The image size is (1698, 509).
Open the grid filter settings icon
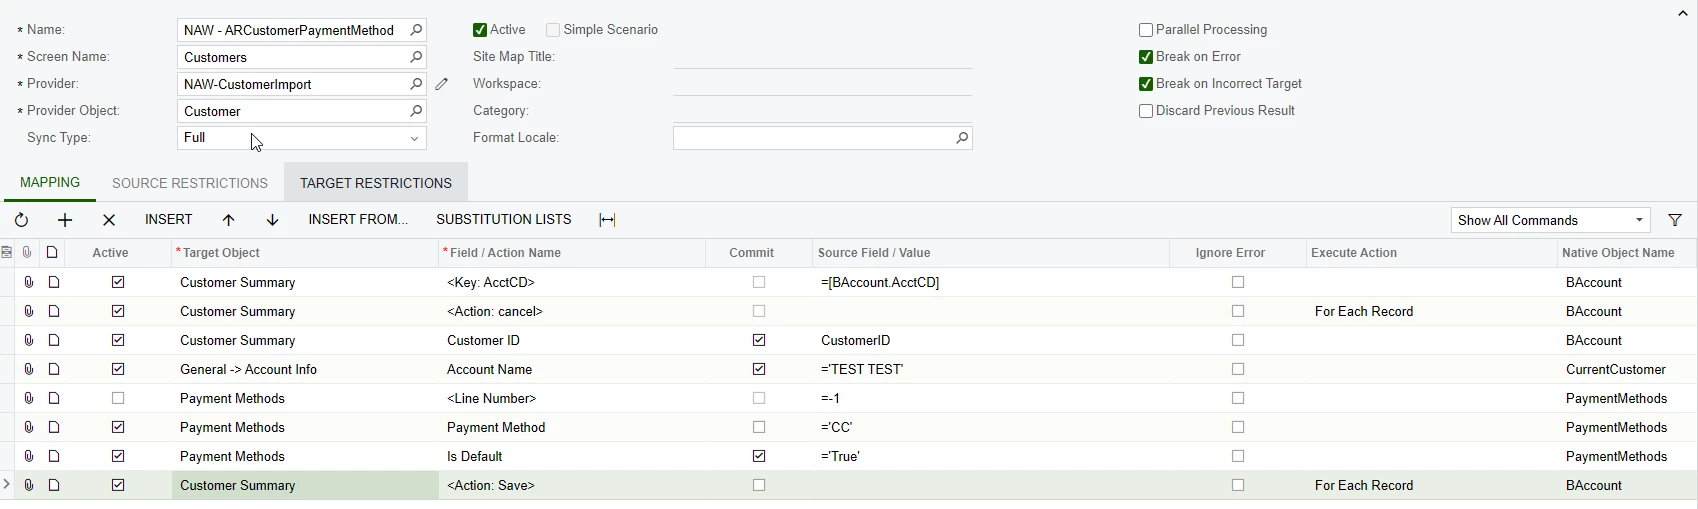click(1675, 220)
